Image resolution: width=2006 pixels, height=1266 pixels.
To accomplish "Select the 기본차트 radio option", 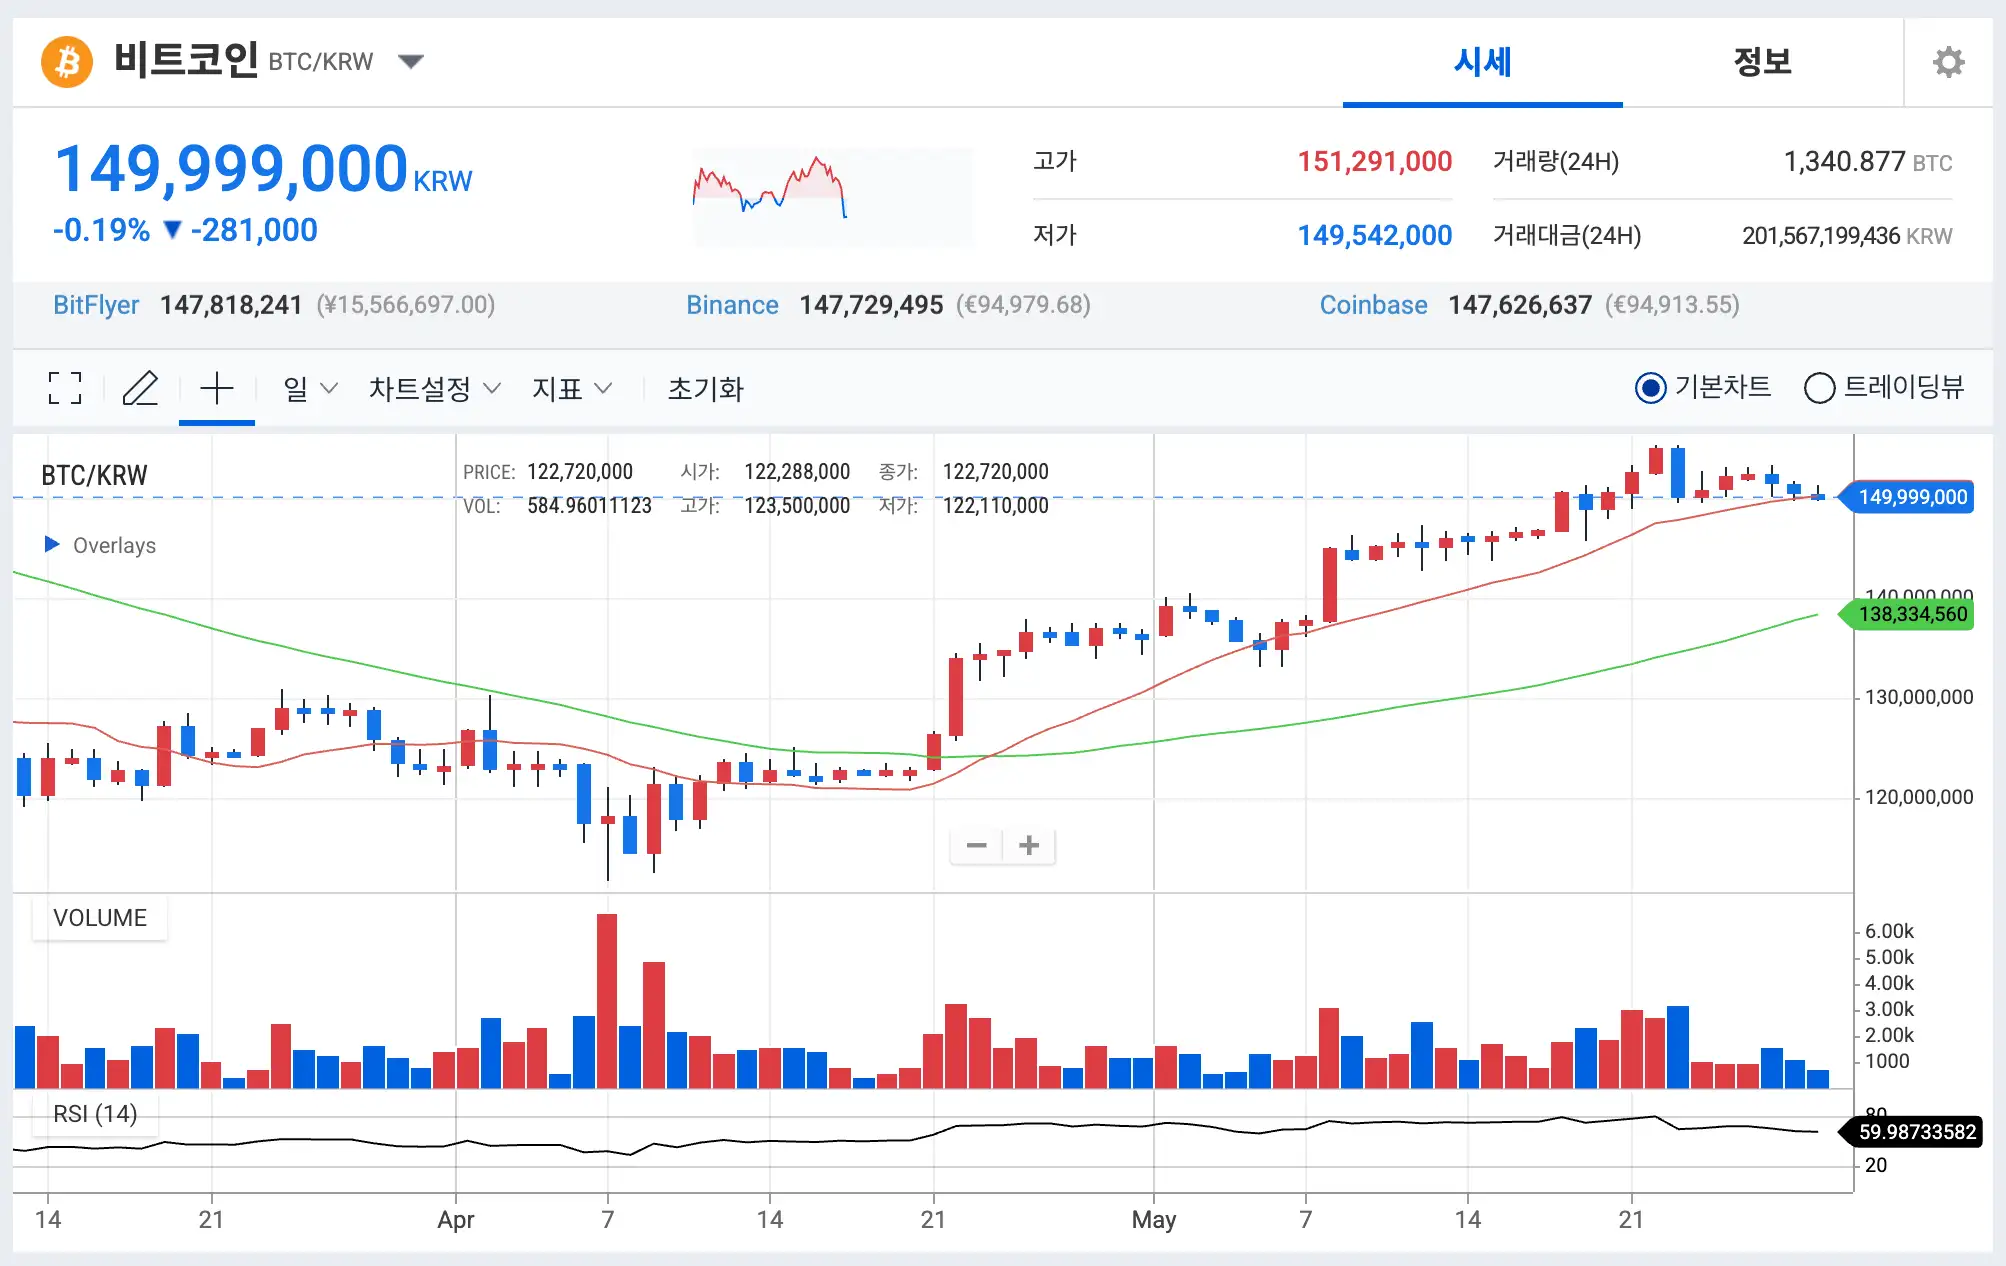I will [1650, 388].
